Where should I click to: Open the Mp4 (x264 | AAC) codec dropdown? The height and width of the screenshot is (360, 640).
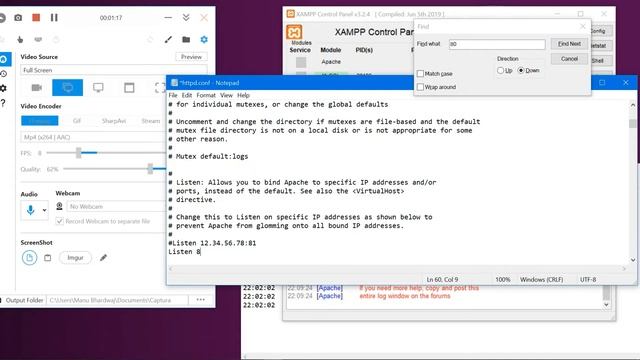point(93,137)
